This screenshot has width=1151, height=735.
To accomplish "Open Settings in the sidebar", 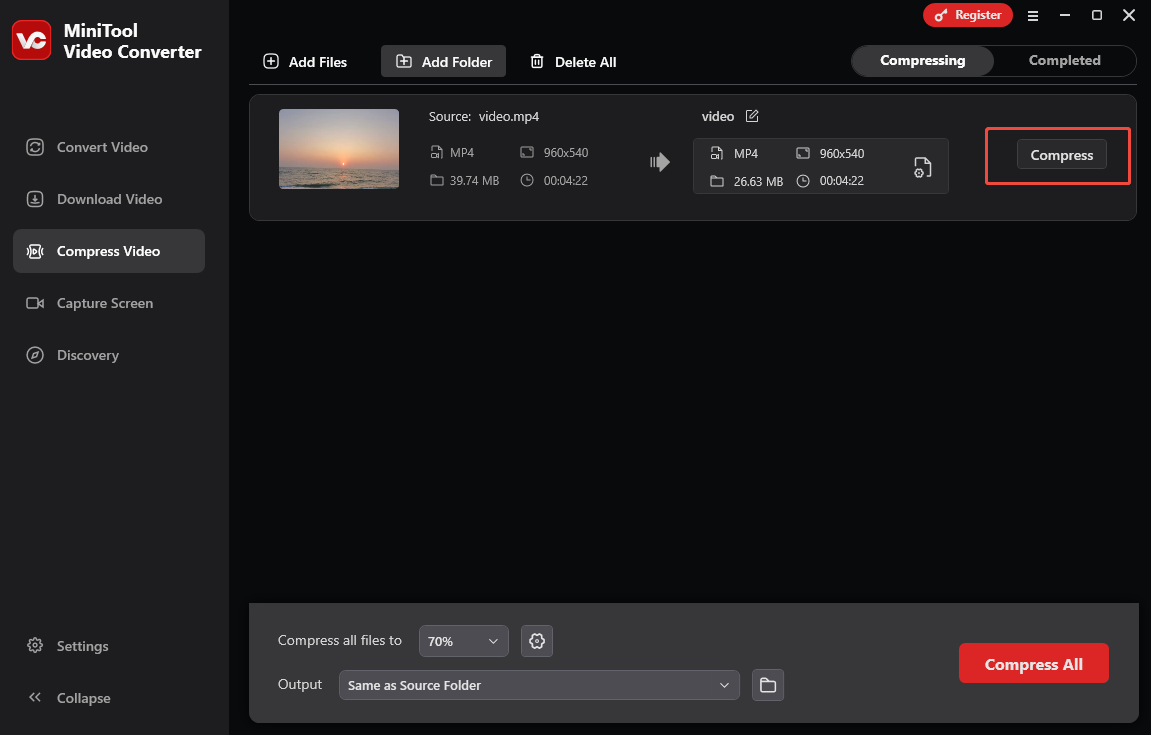I will [x=68, y=646].
